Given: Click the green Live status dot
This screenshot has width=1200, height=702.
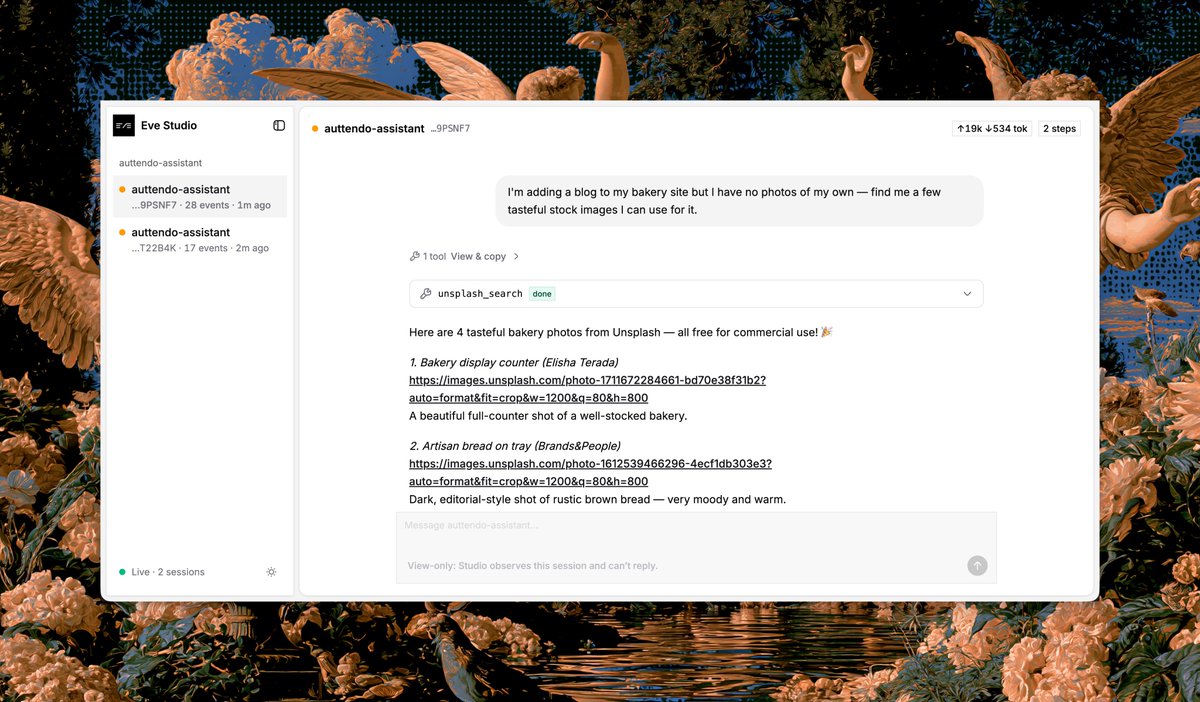Looking at the screenshot, I should tap(122, 572).
